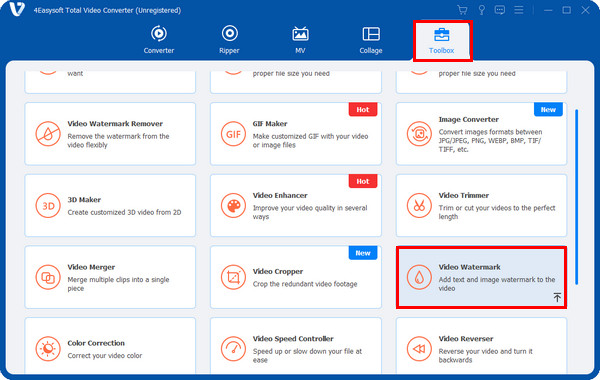600x380 pixels.
Task: Select Image Converter title
Action: click(468, 119)
